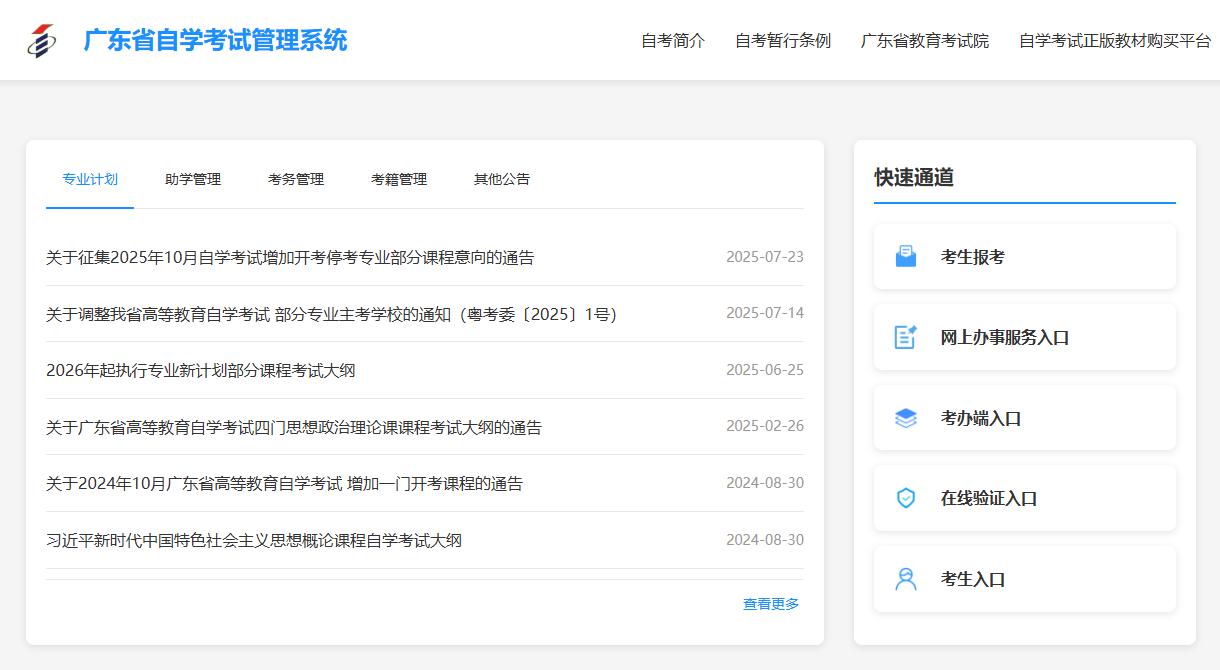
Task: Open the 习近平新时代 course syllabus announcement
Action: point(254,541)
